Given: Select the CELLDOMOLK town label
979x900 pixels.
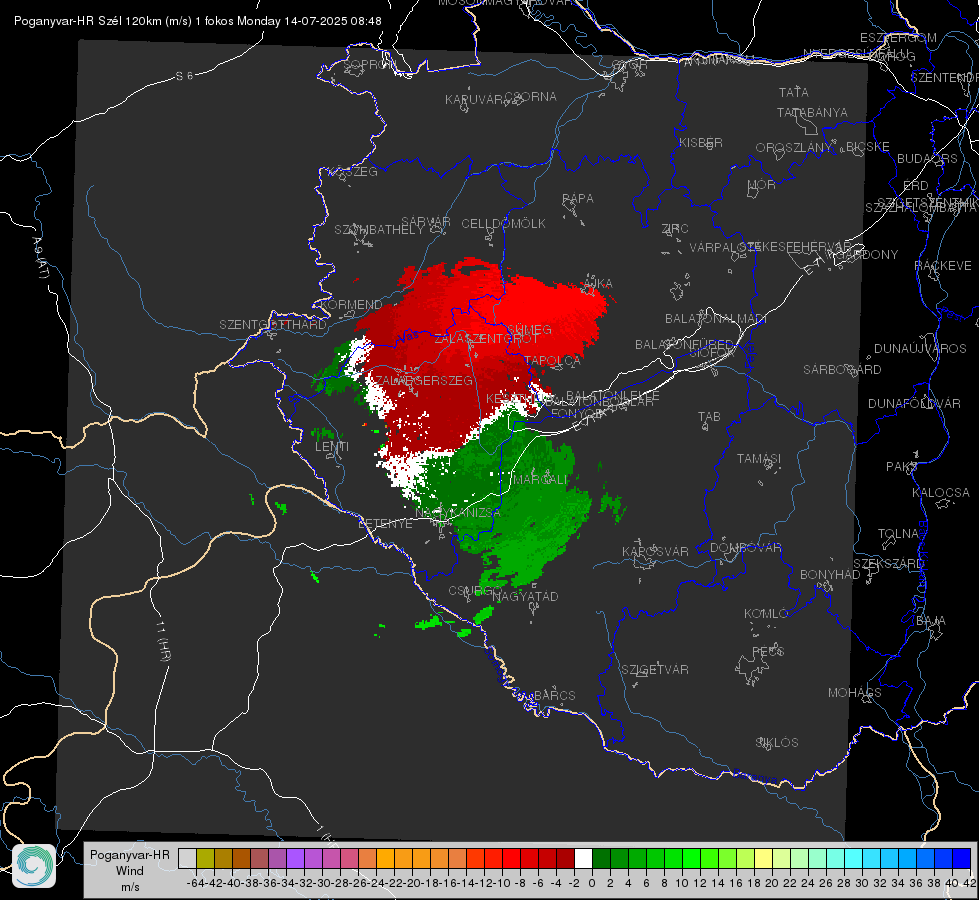Looking at the screenshot, I should click(504, 224).
